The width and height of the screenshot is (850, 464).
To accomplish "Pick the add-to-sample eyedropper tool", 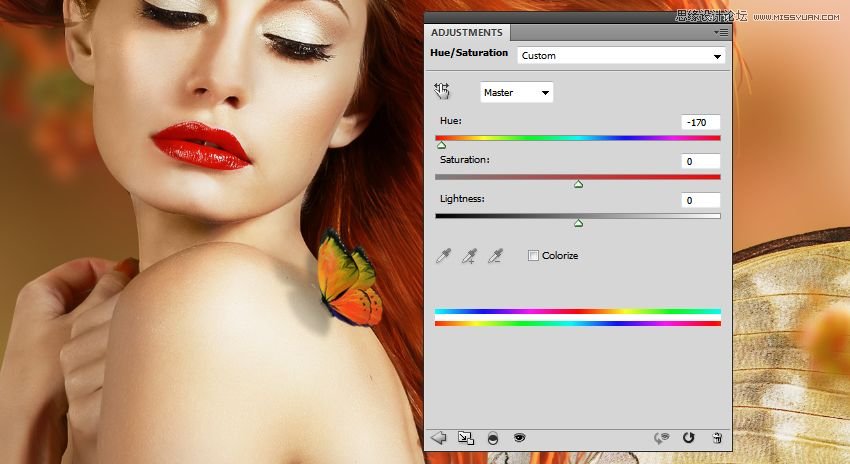I will pyautogui.click(x=469, y=256).
